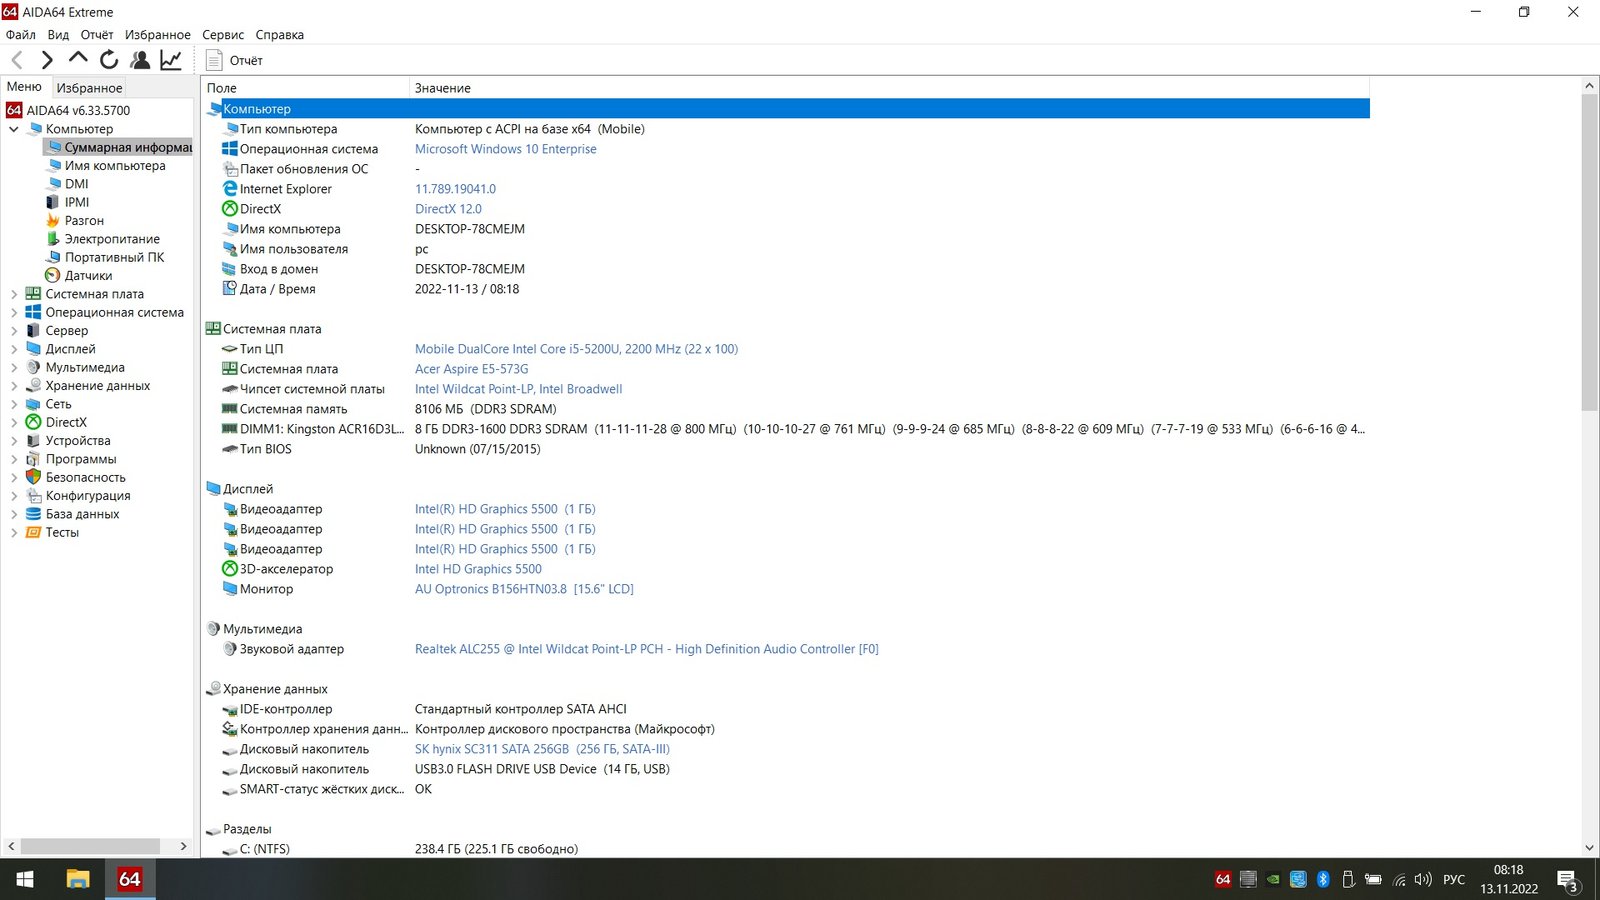Open the Realtek ALC255 audio adapter link
The image size is (1600, 900).
(x=646, y=649)
